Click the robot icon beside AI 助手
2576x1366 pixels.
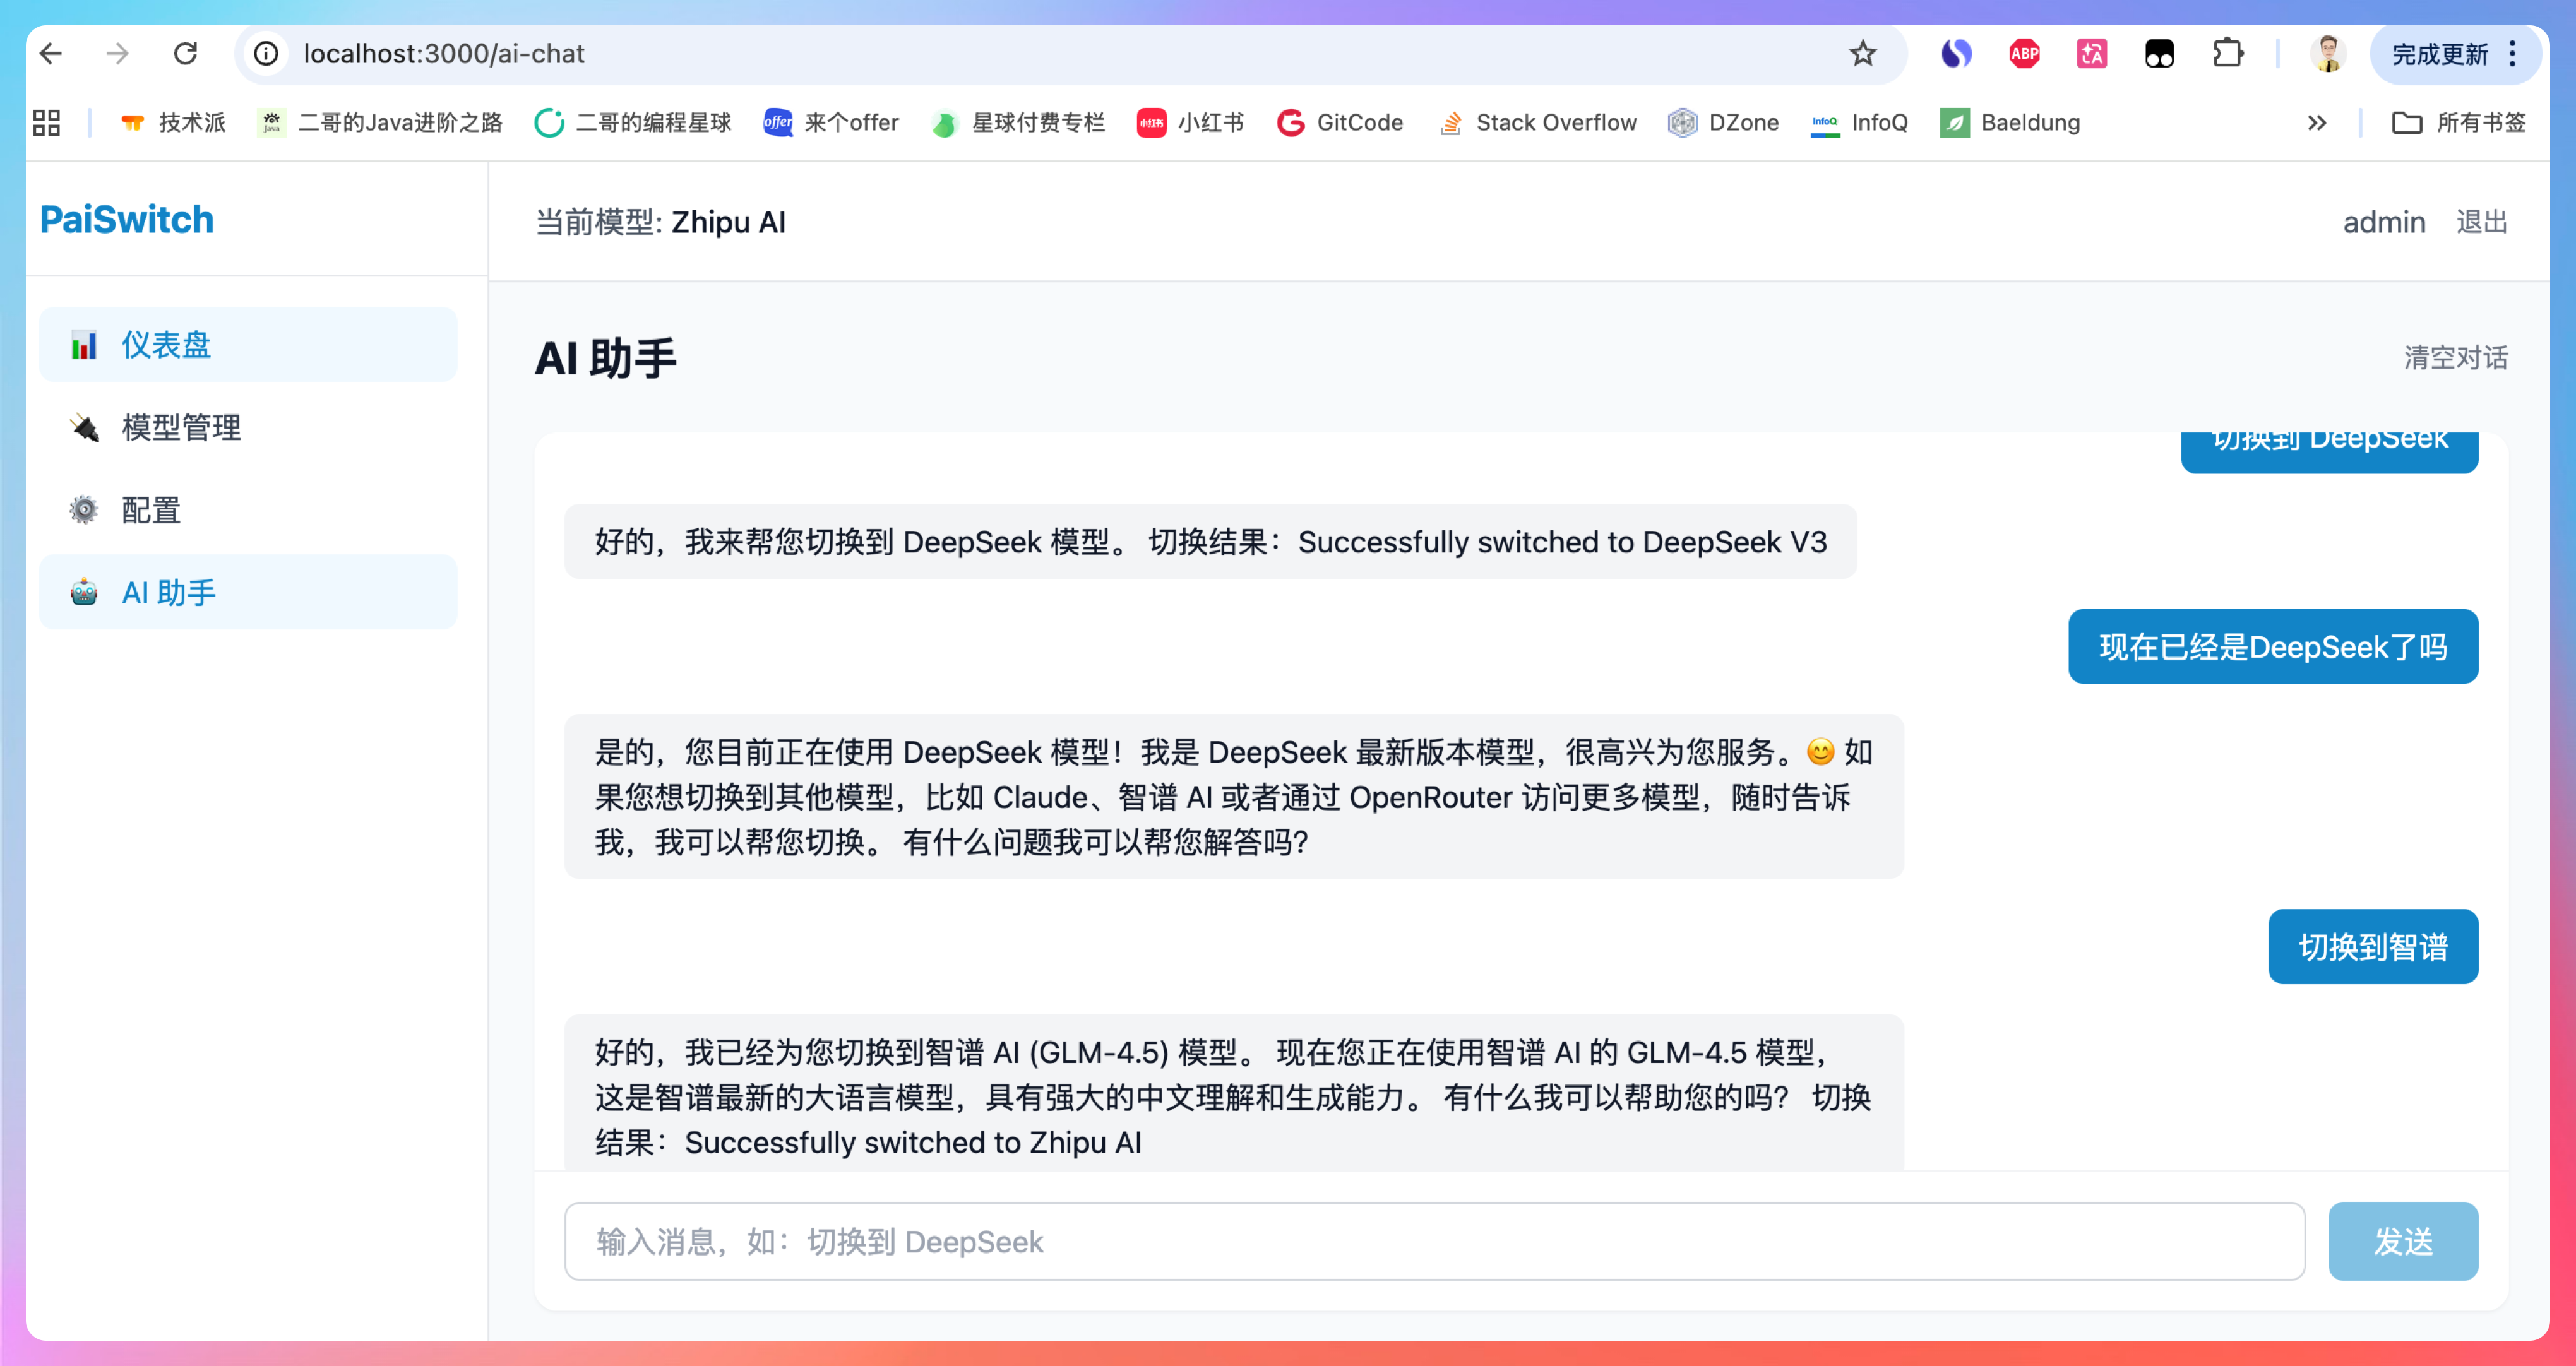click(x=85, y=591)
